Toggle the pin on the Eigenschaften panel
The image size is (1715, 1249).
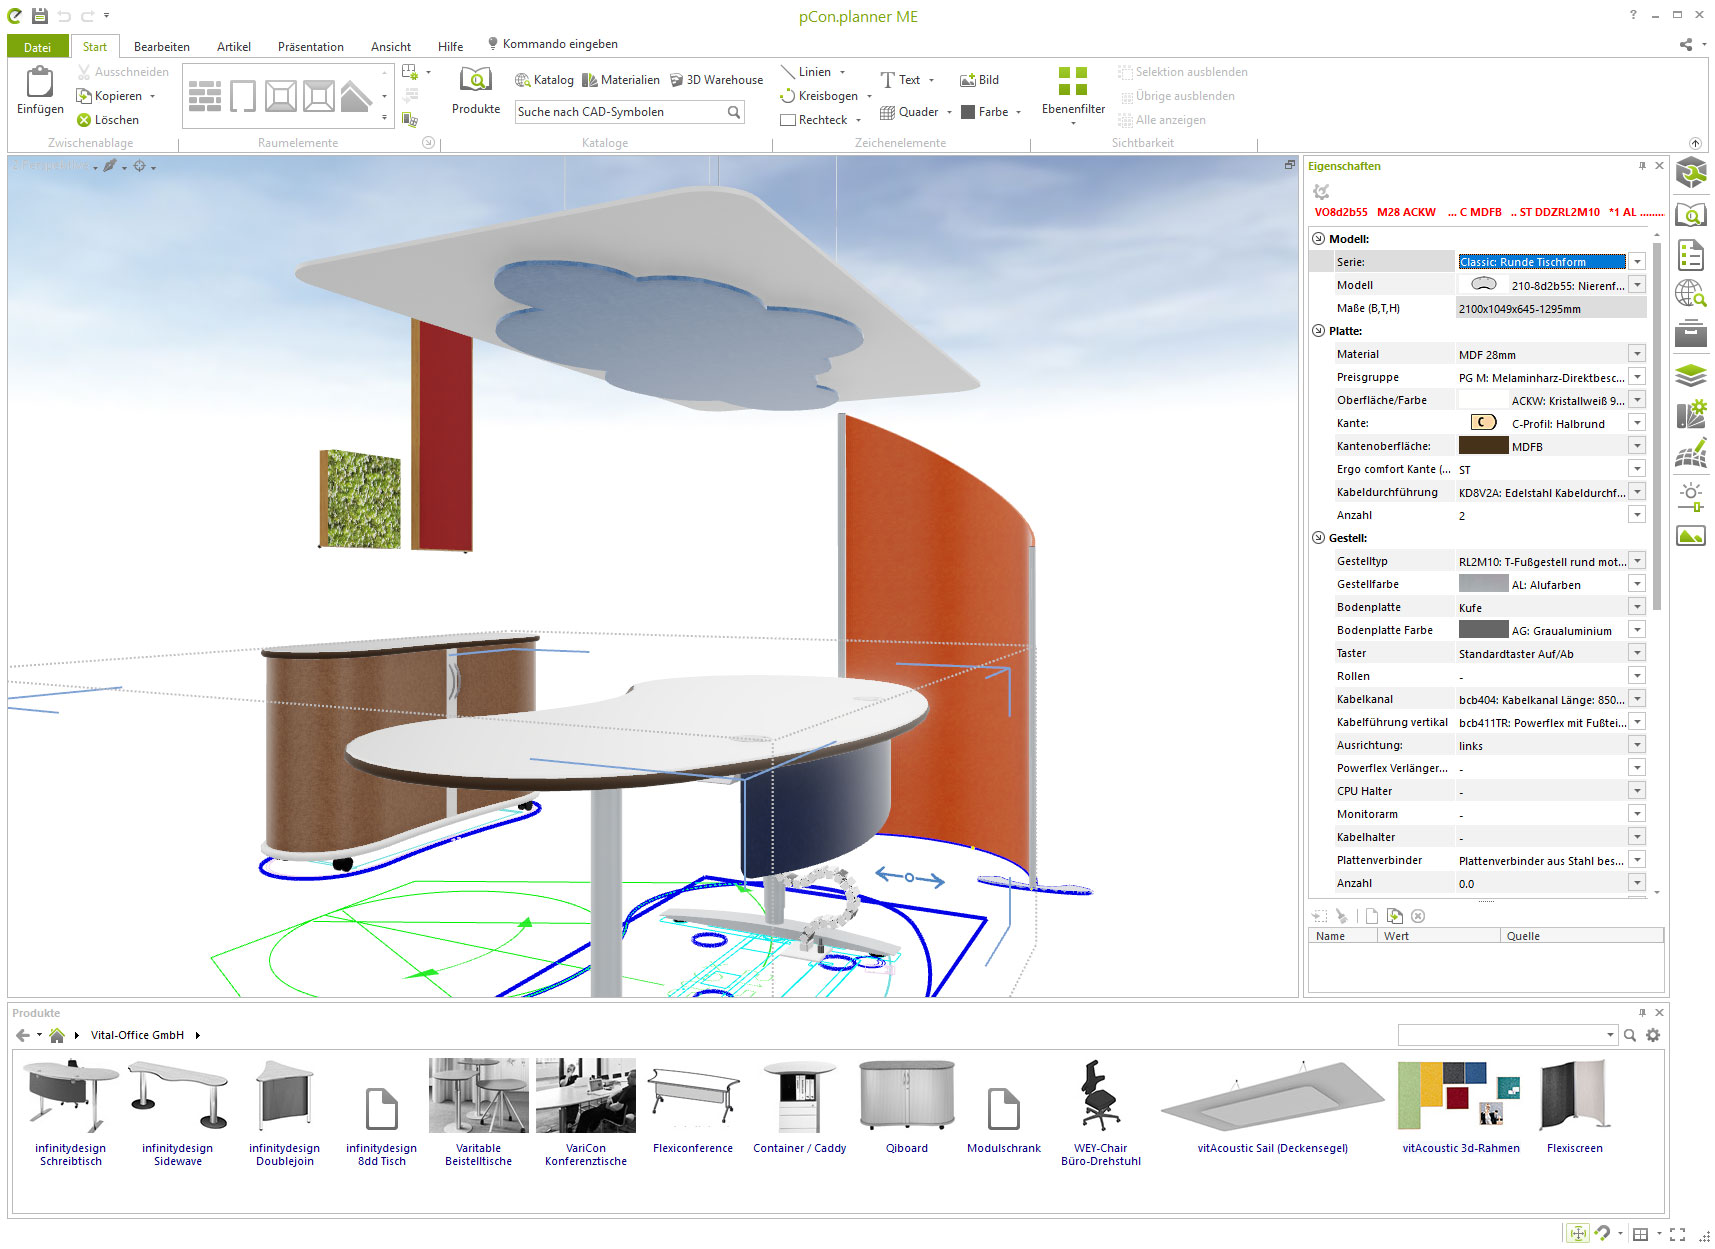click(x=1642, y=166)
